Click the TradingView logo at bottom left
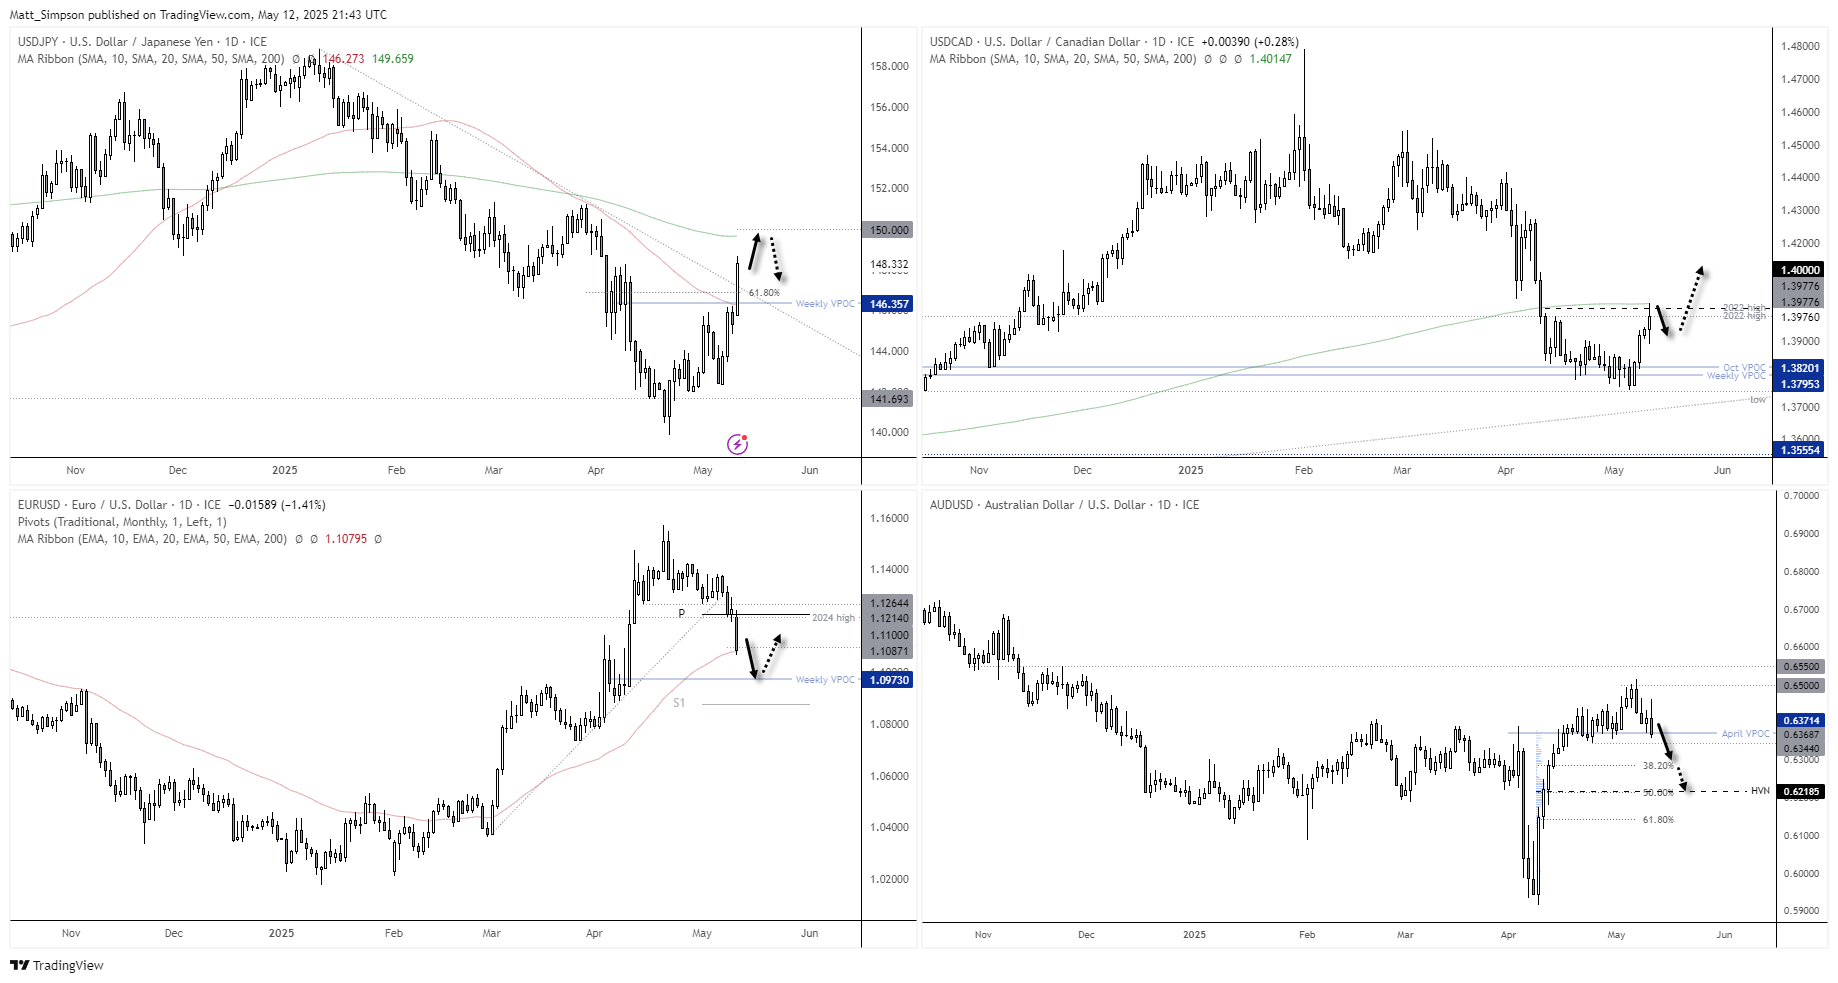Viewport: 1838px width, 983px height. (x=20, y=966)
